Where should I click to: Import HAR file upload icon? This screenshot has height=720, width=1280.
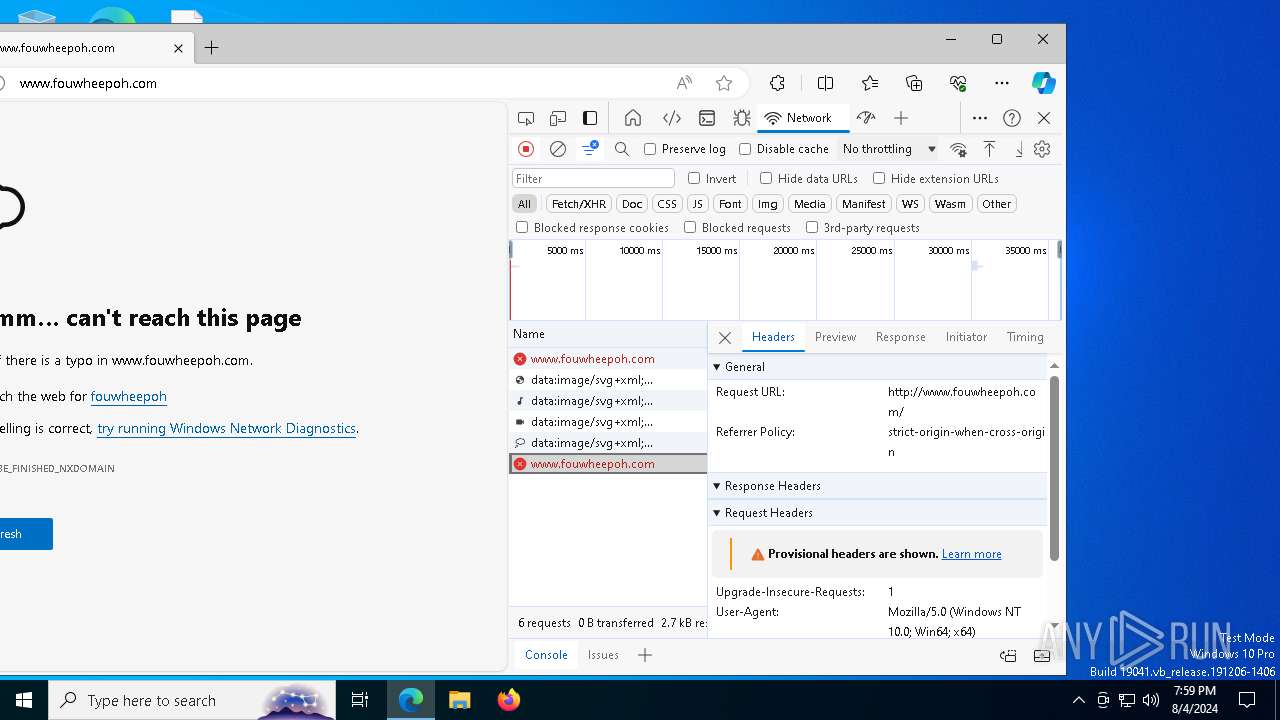tap(989, 149)
